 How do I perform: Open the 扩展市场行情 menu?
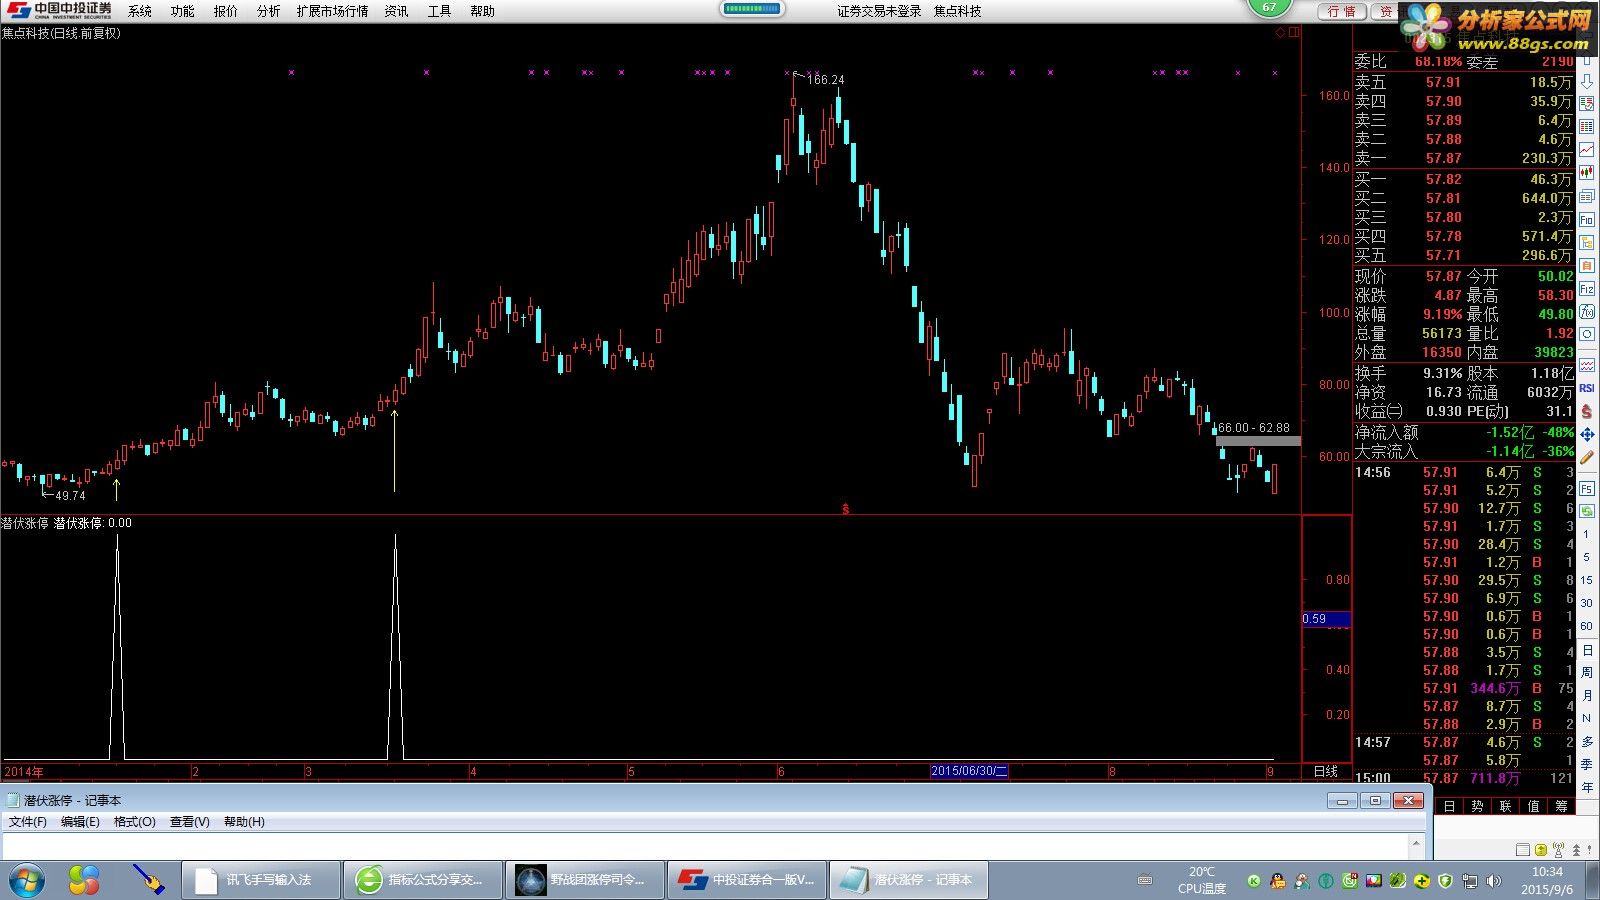[333, 11]
